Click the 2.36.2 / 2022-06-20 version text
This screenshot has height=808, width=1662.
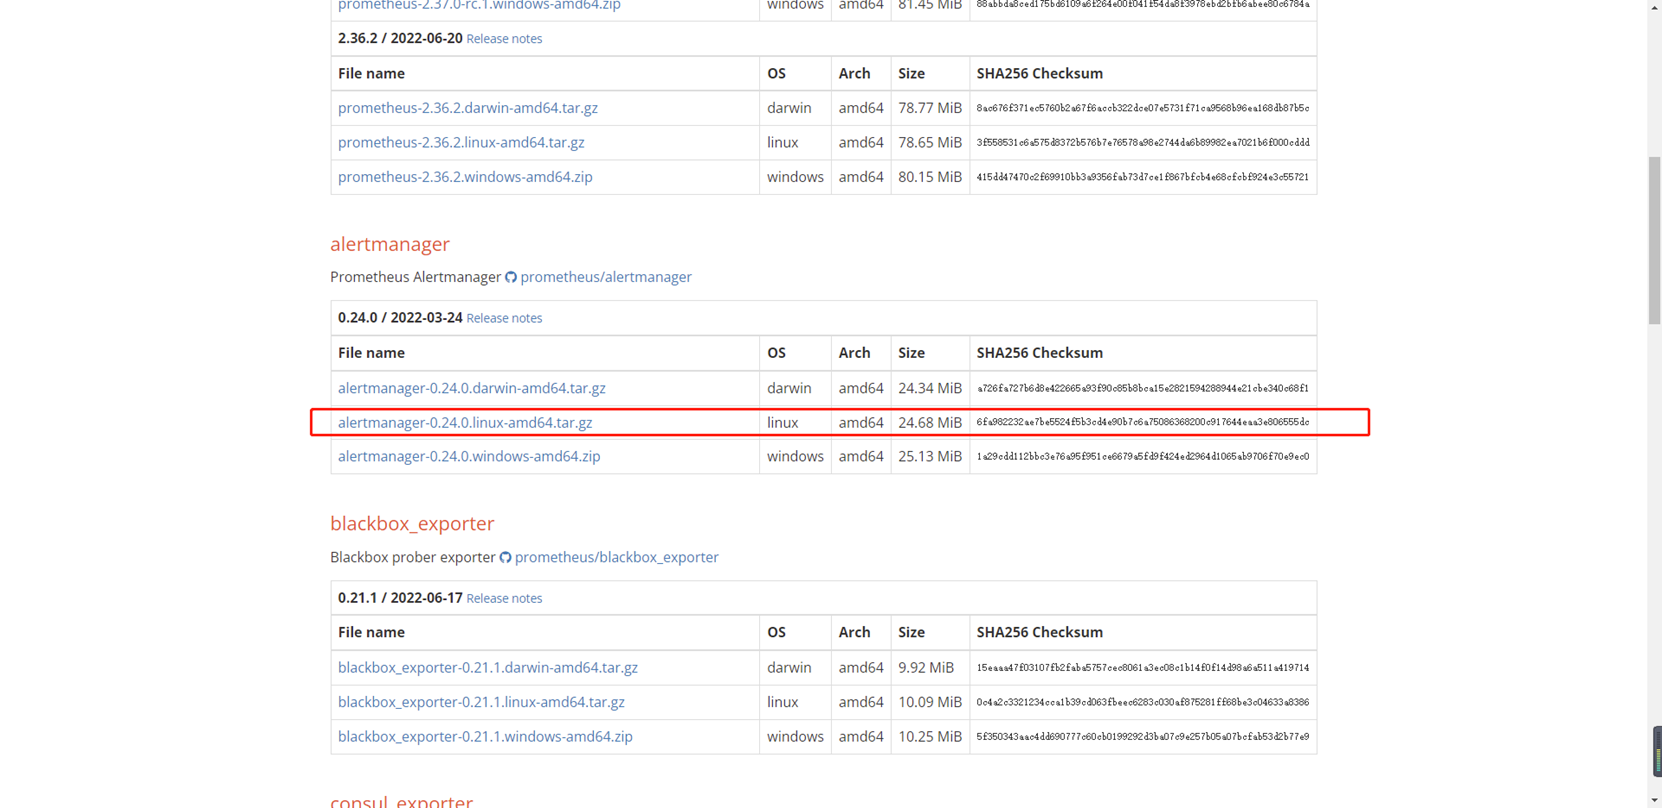[400, 39]
